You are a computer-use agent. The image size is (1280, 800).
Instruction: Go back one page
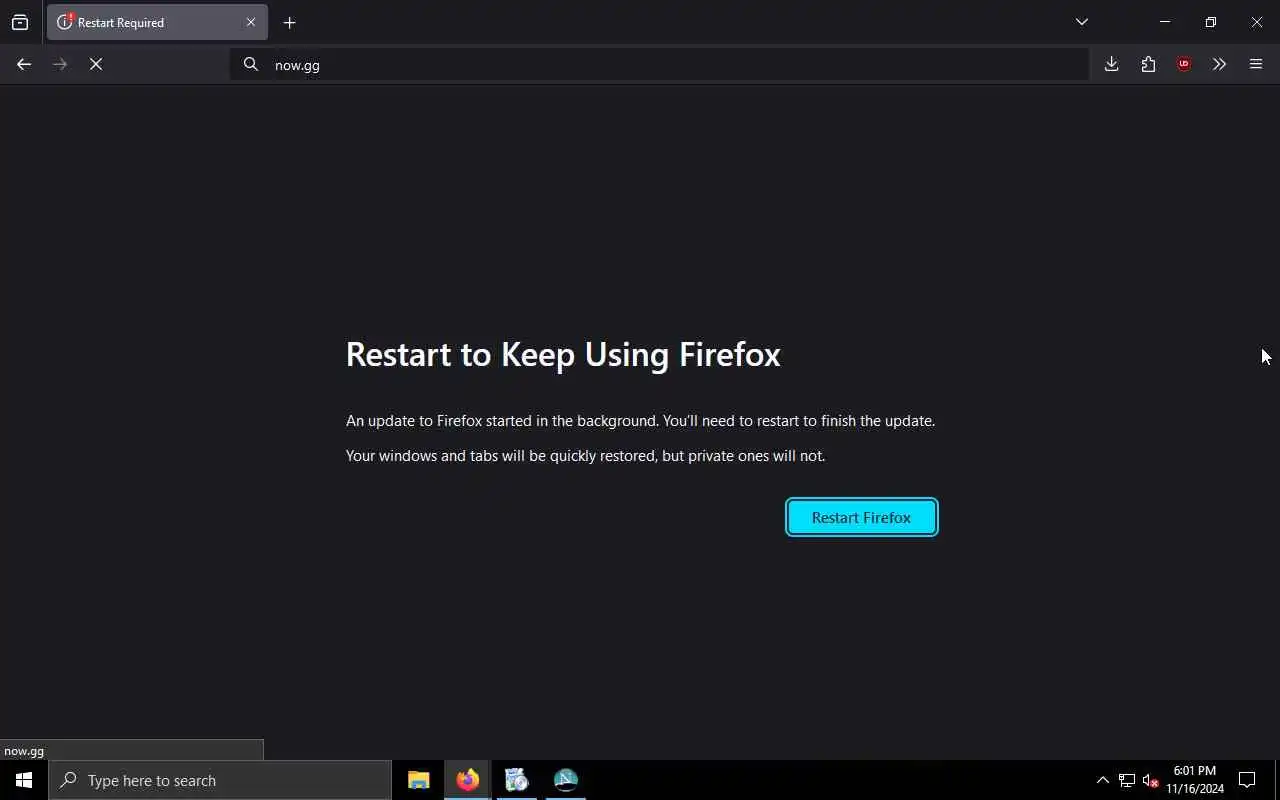click(x=24, y=64)
